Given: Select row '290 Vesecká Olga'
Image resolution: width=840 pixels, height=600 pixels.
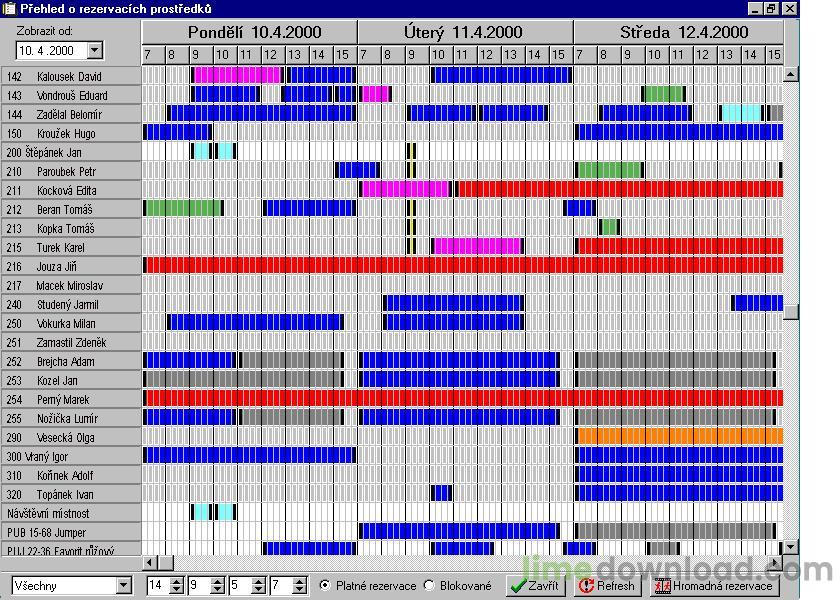Looking at the screenshot, I should click(x=71, y=438).
